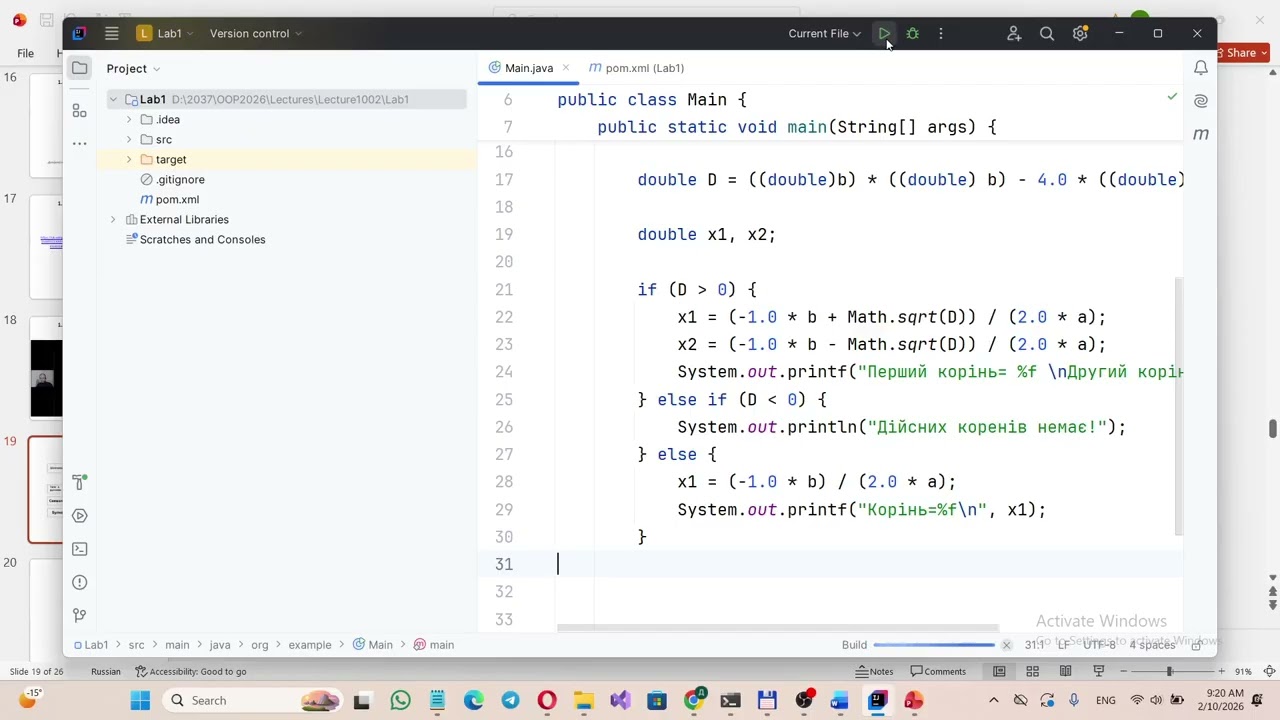
Task: Select slide 19 thumbnail in PowerPoint
Action: 46,490
